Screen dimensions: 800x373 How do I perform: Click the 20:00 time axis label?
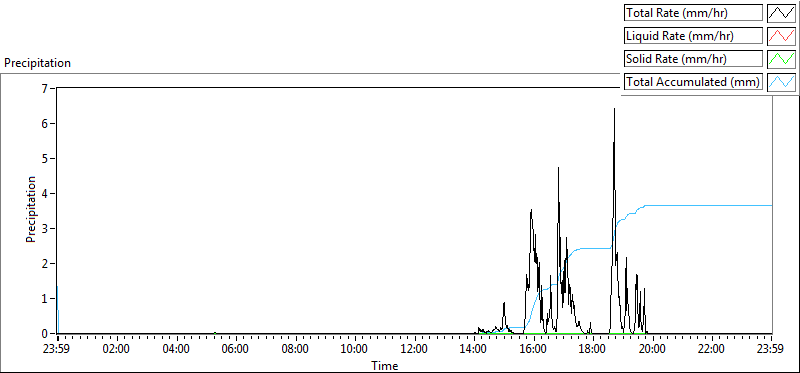pyautogui.click(x=653, y=350)
